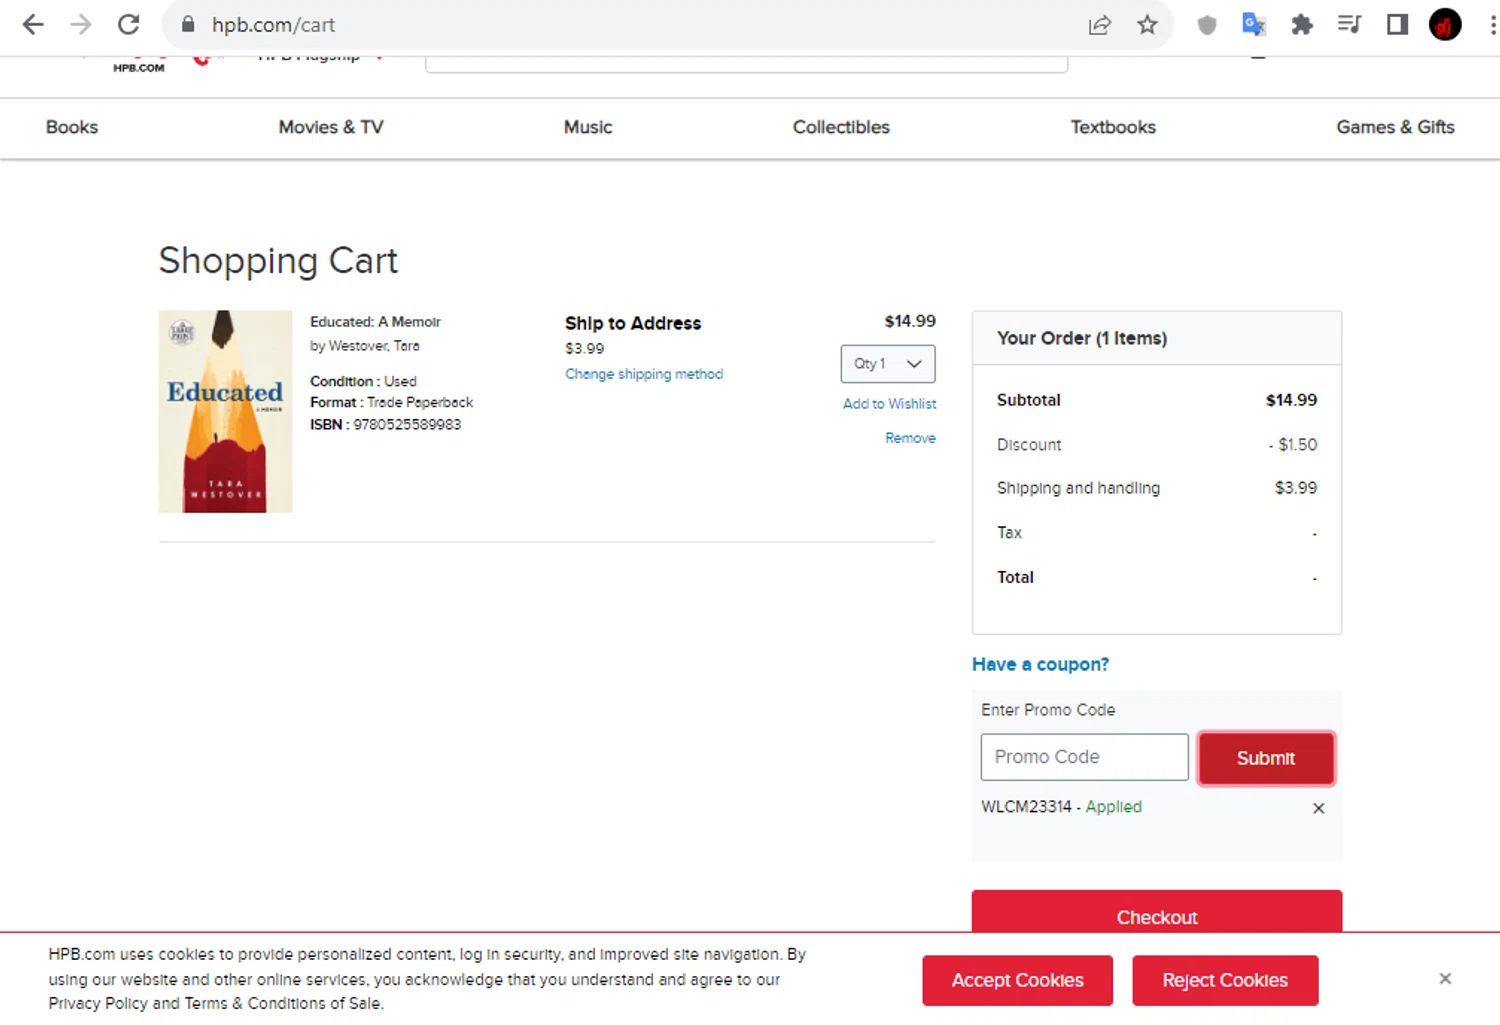Open the Google Translate extension
The image size is (1500, 1025).
(1254, 25)
